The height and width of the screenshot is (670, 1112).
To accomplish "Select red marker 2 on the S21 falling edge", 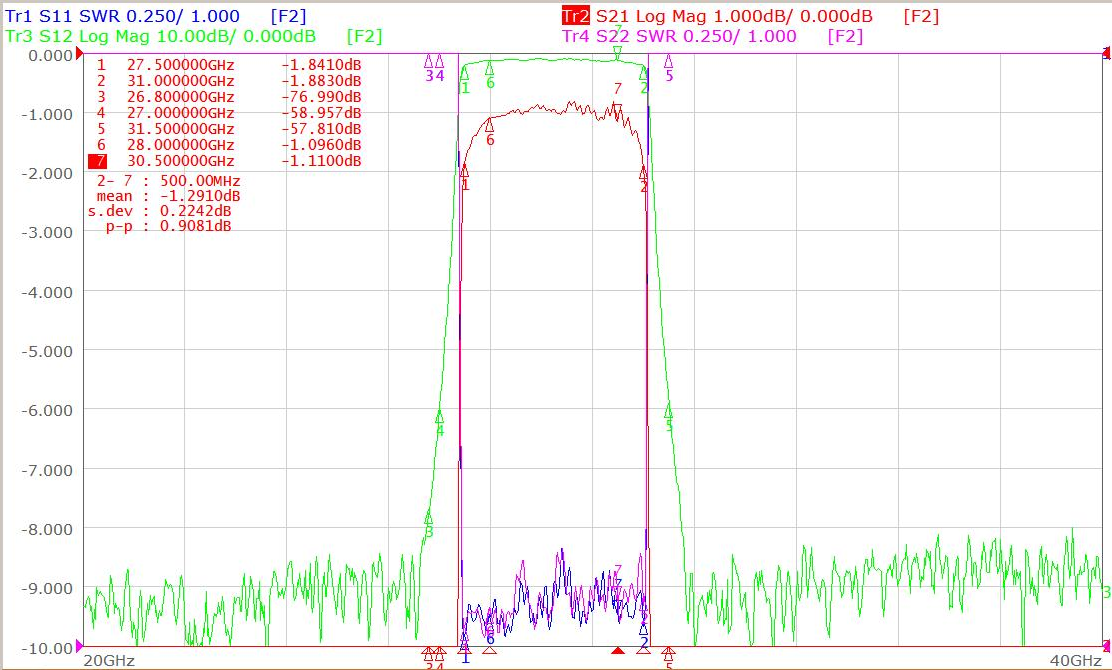I will pos(644,179).
